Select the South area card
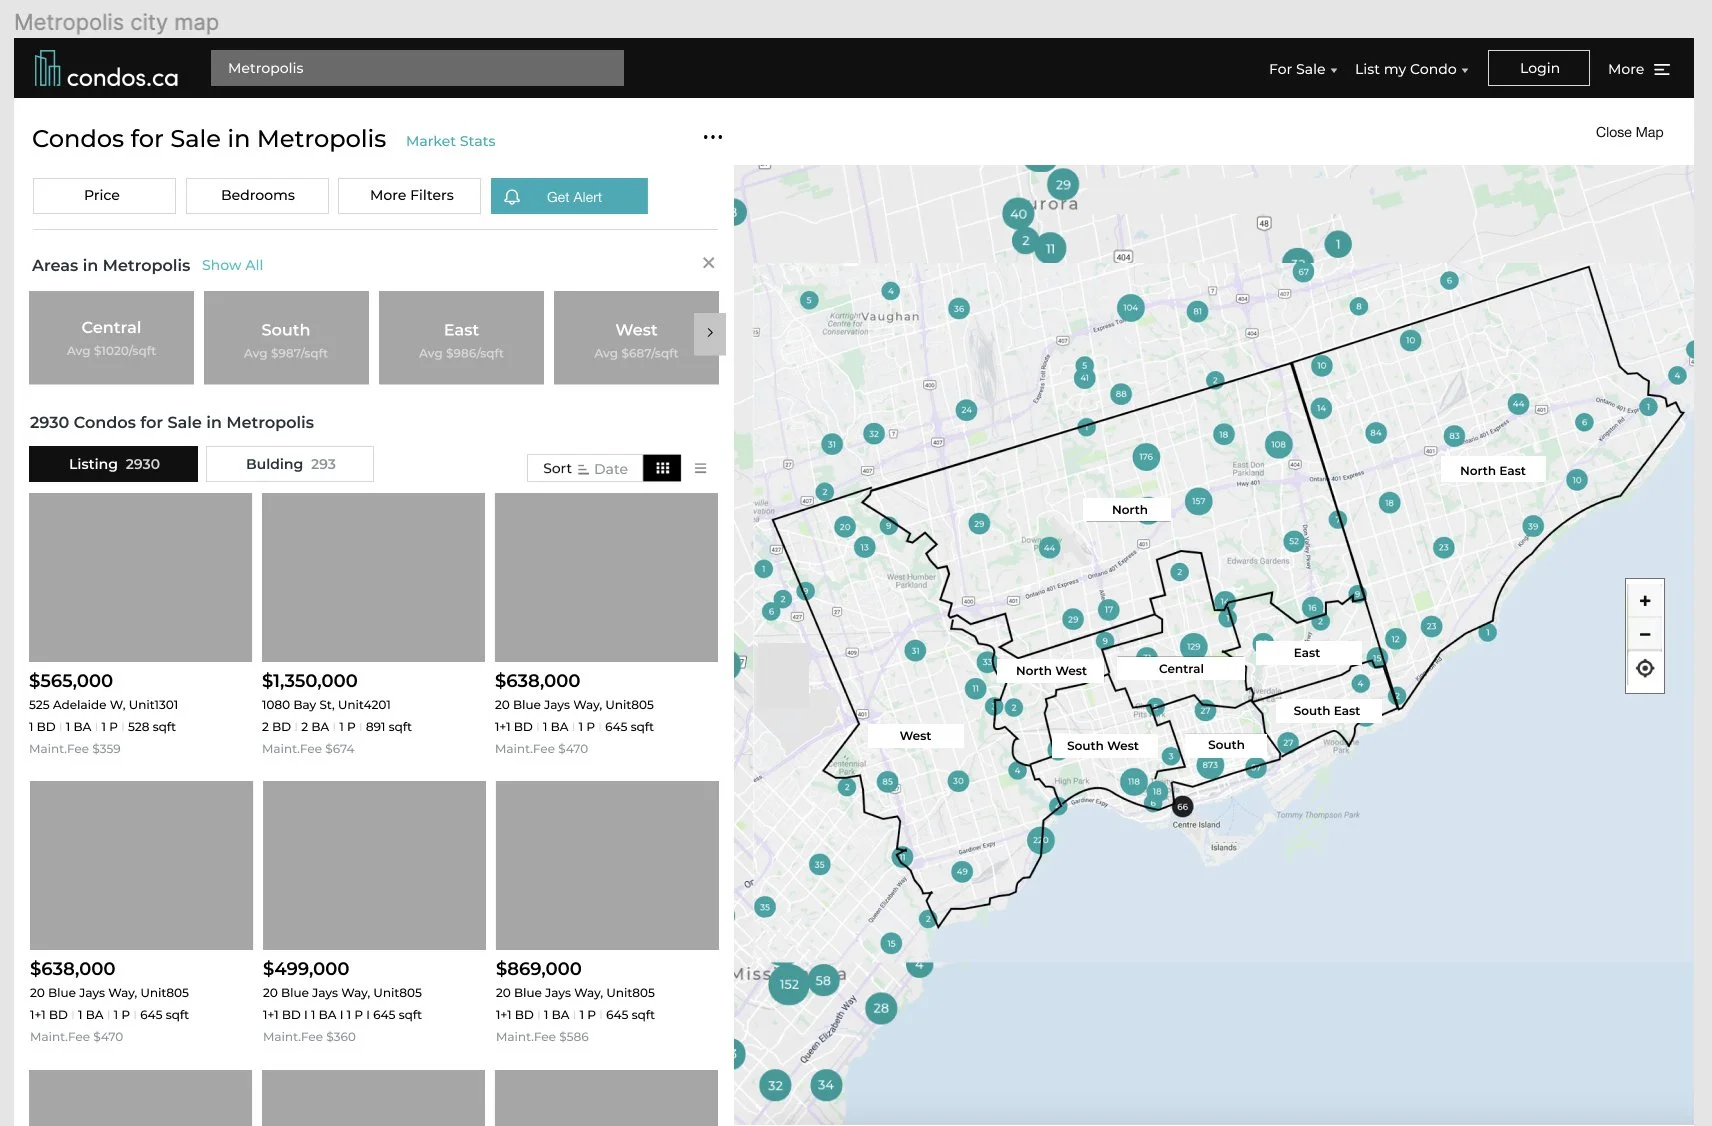This screenshot has height=1126, width=1712. pyautogui.click(x=286, y=338)
